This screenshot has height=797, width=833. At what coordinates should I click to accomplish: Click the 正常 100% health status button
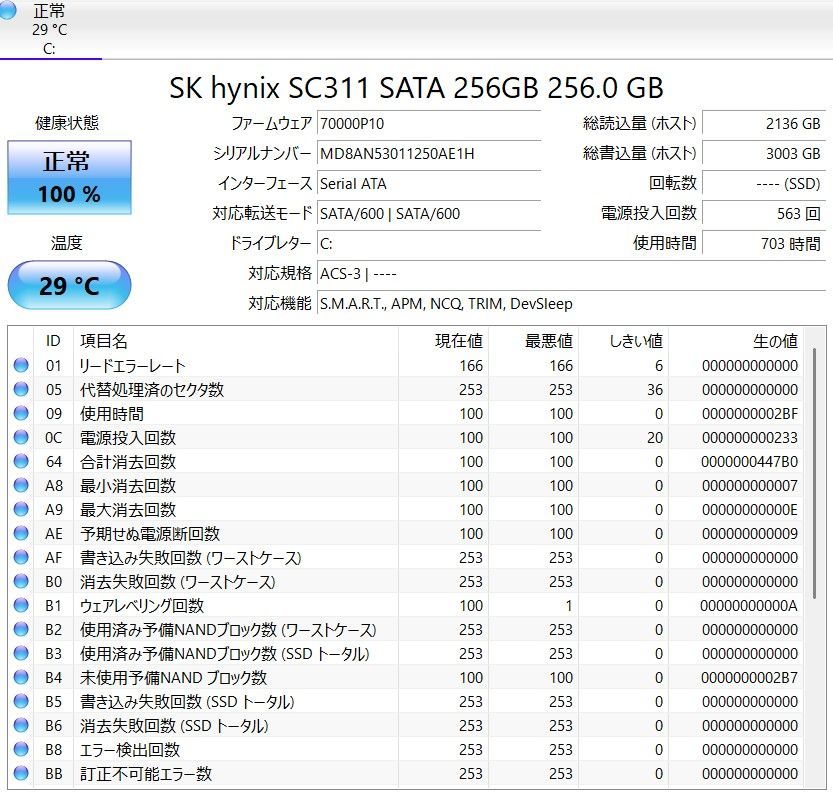tap(69, 176)
